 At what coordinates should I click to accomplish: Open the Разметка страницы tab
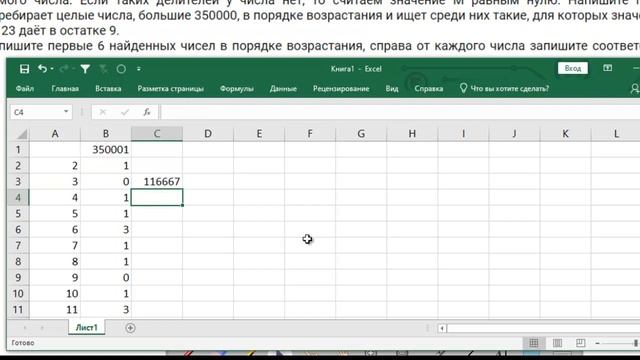(170, 89)
